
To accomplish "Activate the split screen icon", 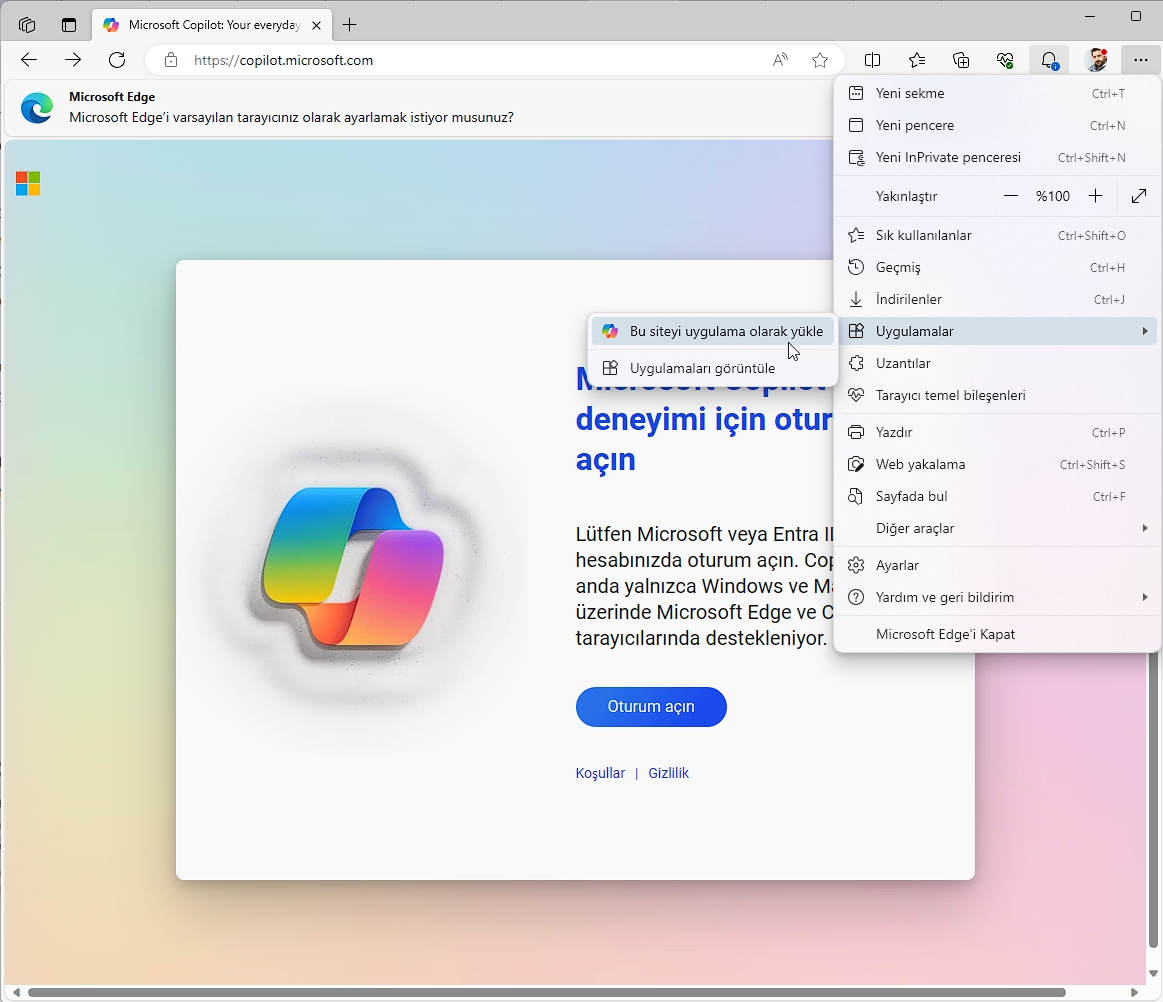I will pos(872,60).
